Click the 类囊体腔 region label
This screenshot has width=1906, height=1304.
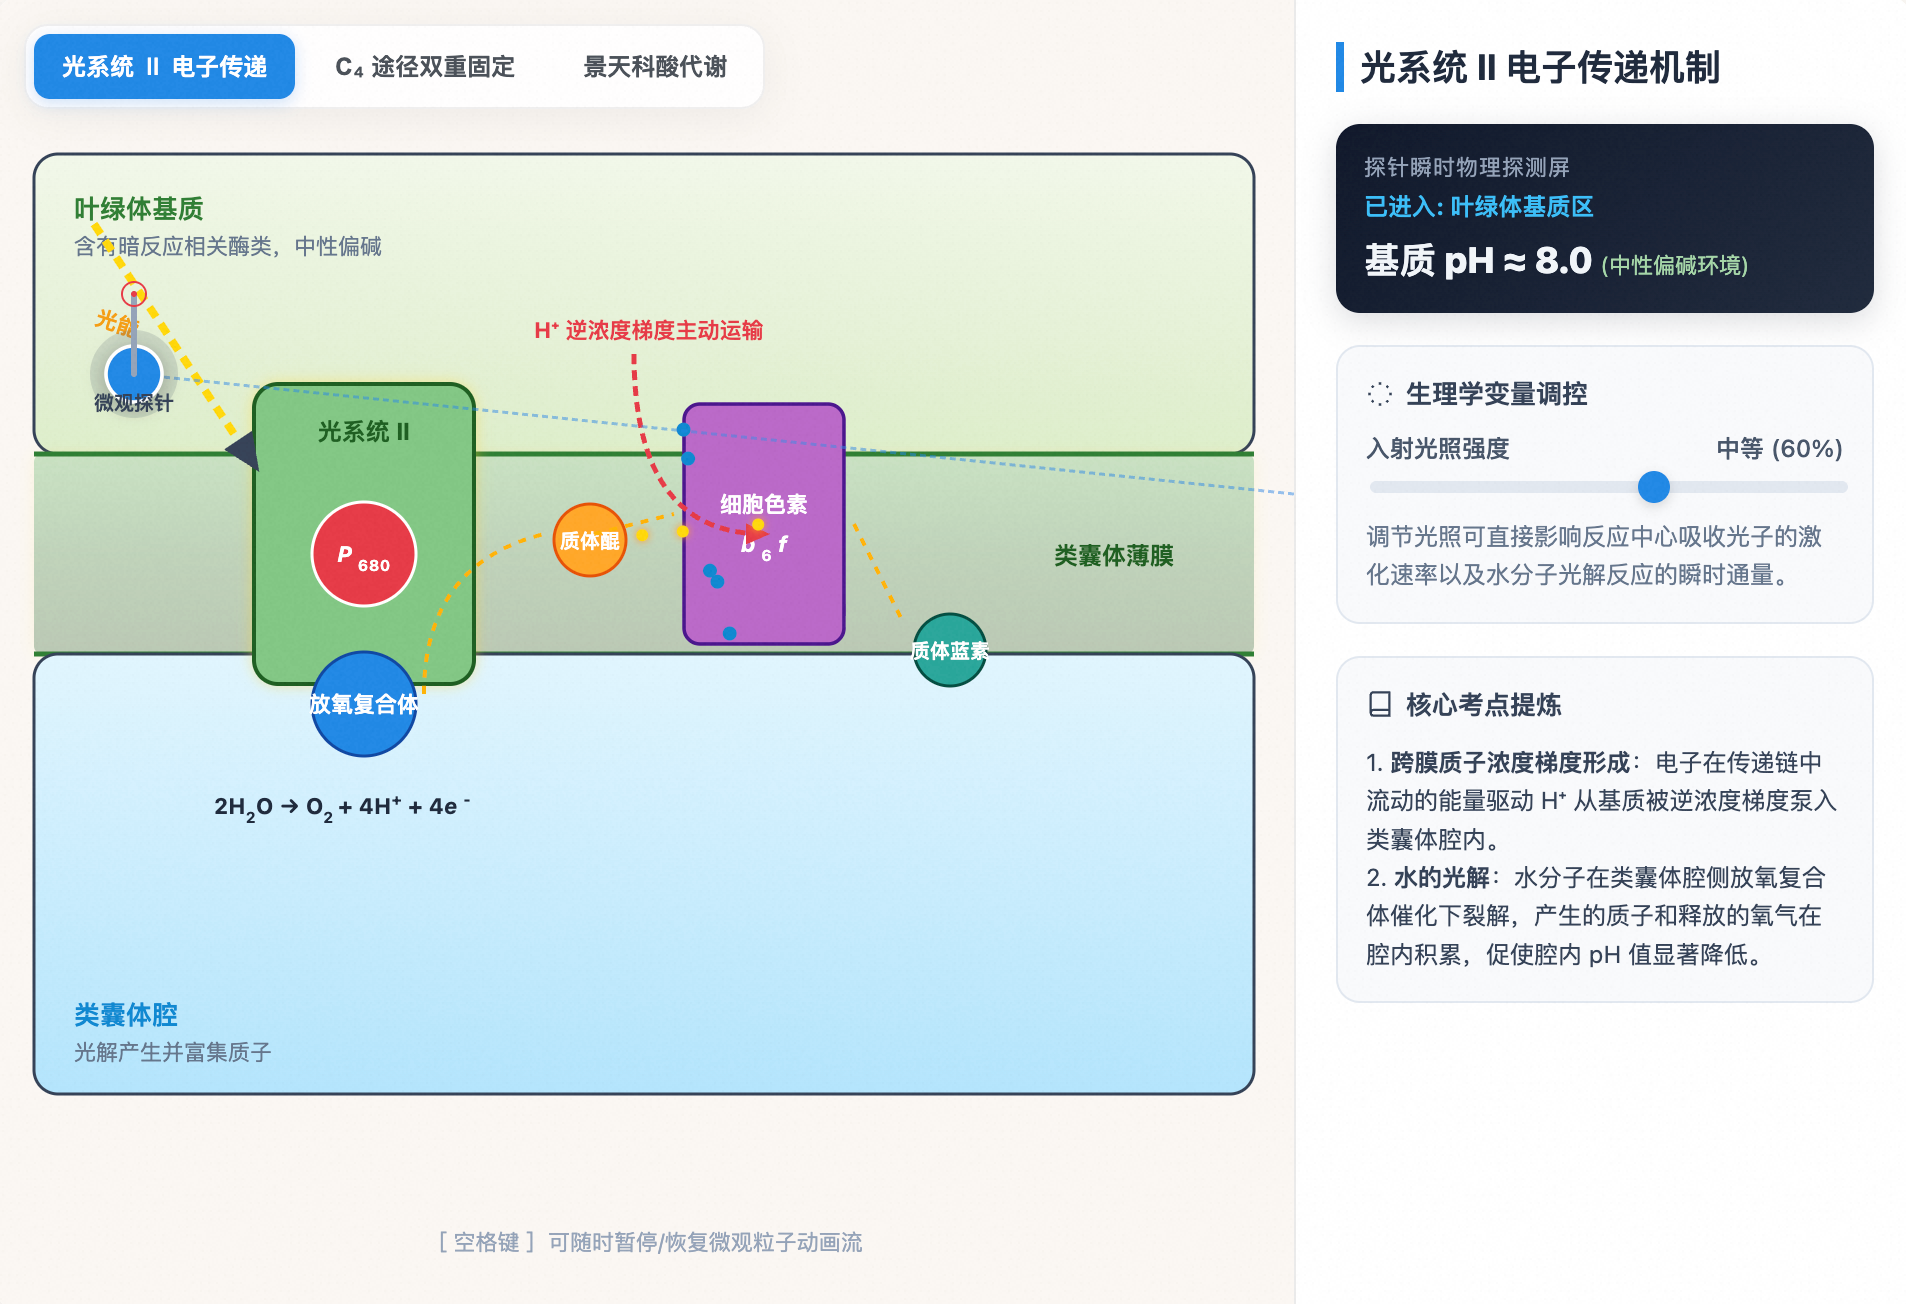tap(126, 1015)
